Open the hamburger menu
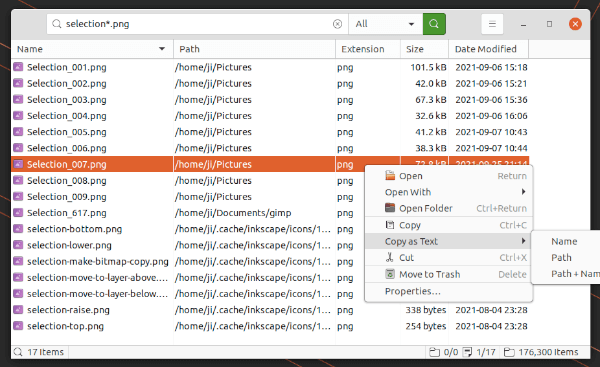Image resolution: width=600 pixels, height=367 pixels. (x=492, y=24)
